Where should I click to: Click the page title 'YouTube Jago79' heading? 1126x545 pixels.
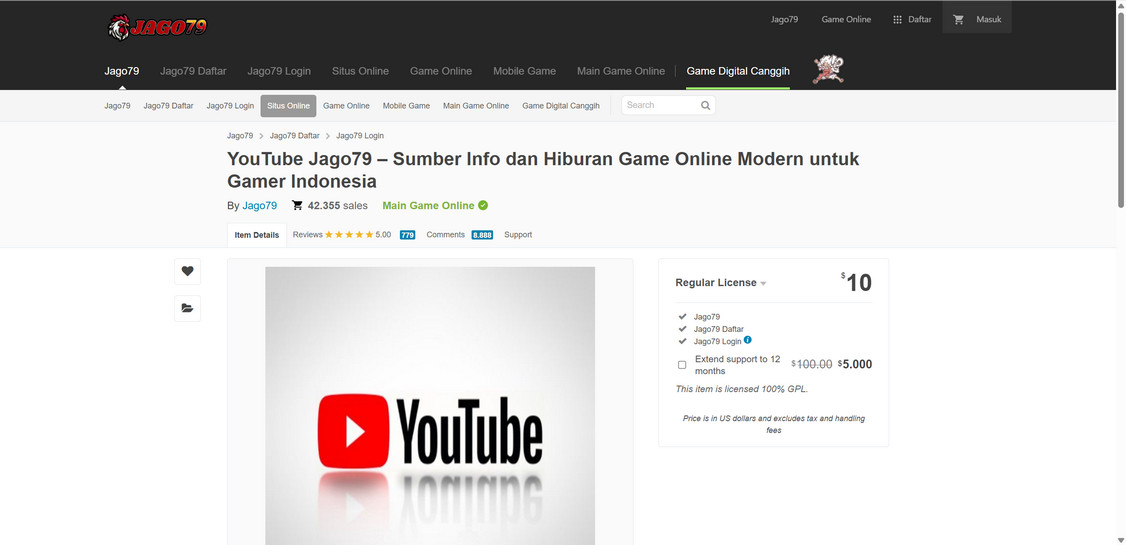[543, 169]
